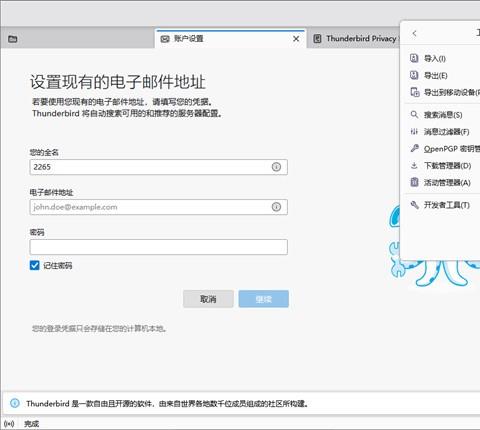The width and height of the screenshot is (480, 430).
Task: Click the 继续 continue button
Action: point(264,299)
